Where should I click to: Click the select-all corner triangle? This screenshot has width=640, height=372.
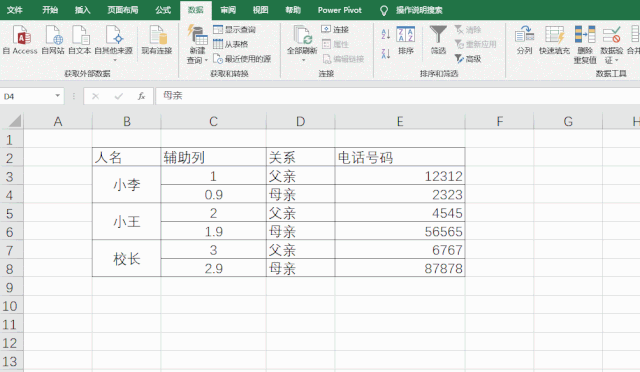[15, 121]
